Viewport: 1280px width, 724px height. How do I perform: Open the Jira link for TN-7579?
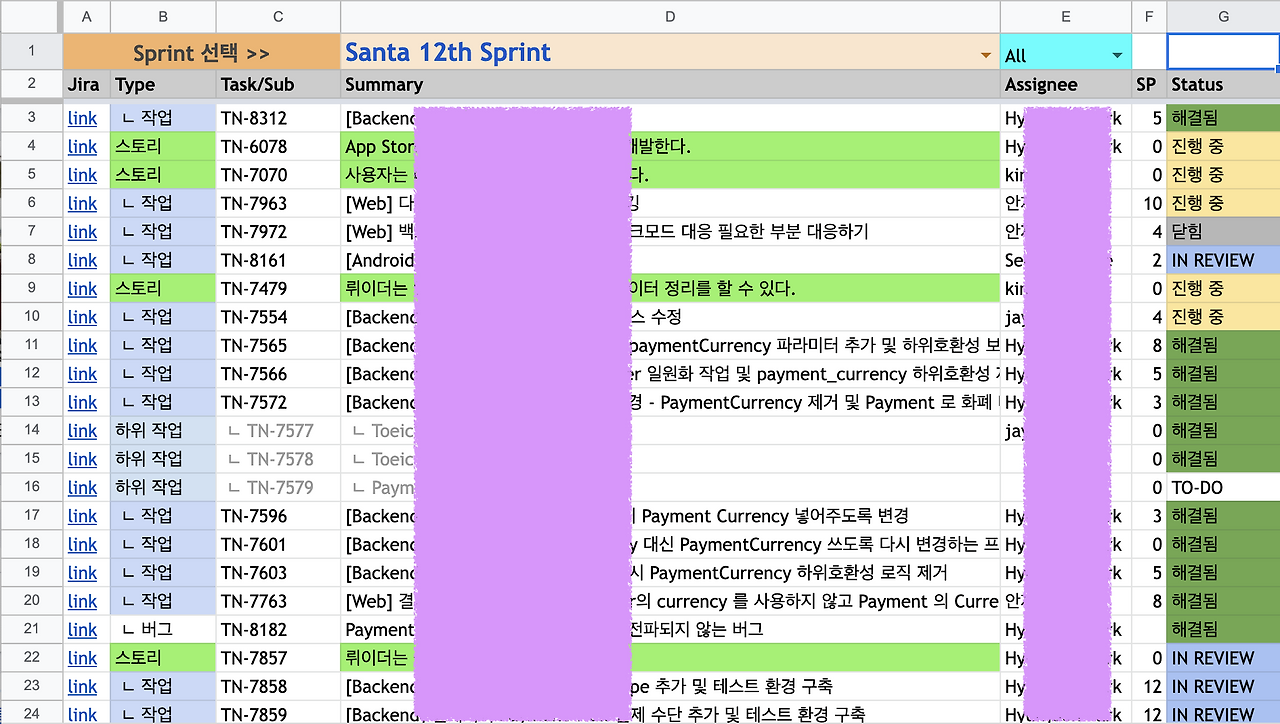tap(82, 488)
